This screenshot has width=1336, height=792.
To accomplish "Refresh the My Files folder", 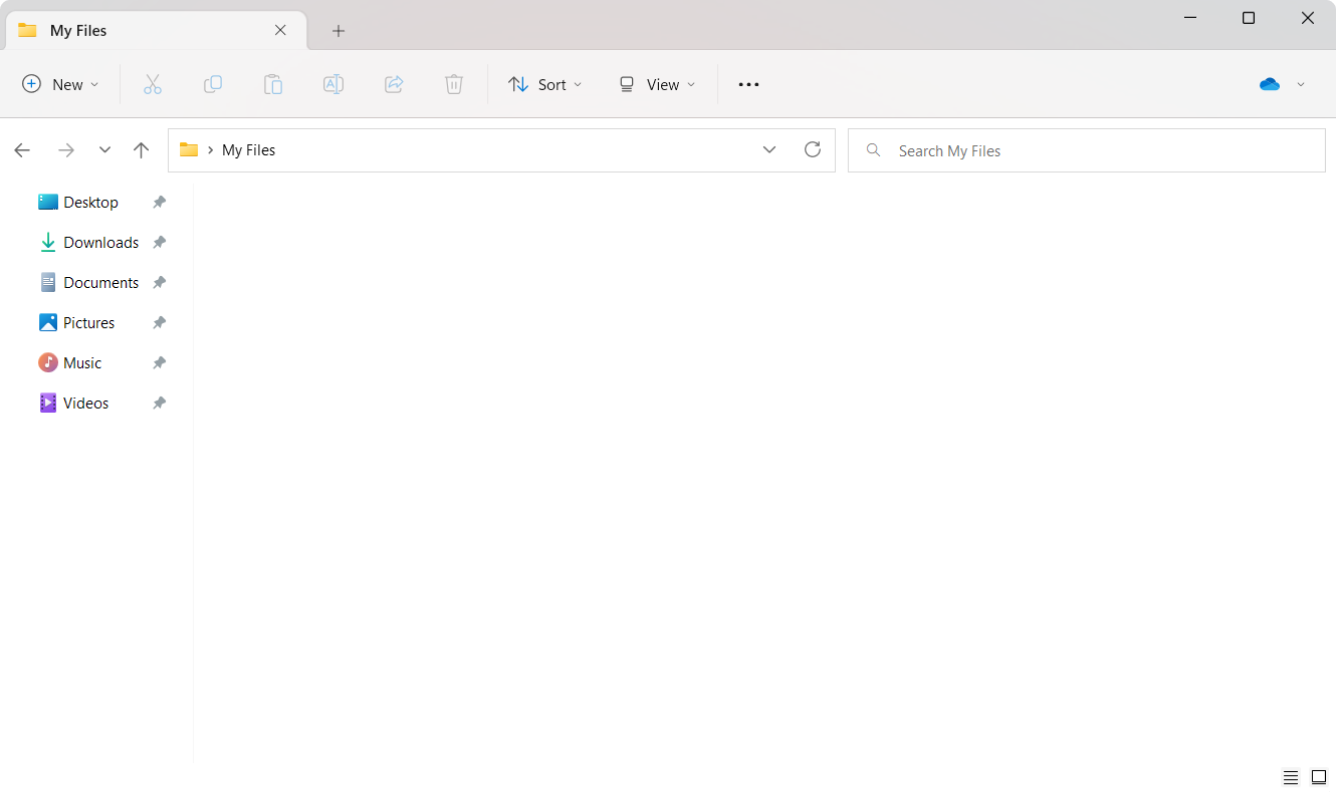I will (812, 150).
